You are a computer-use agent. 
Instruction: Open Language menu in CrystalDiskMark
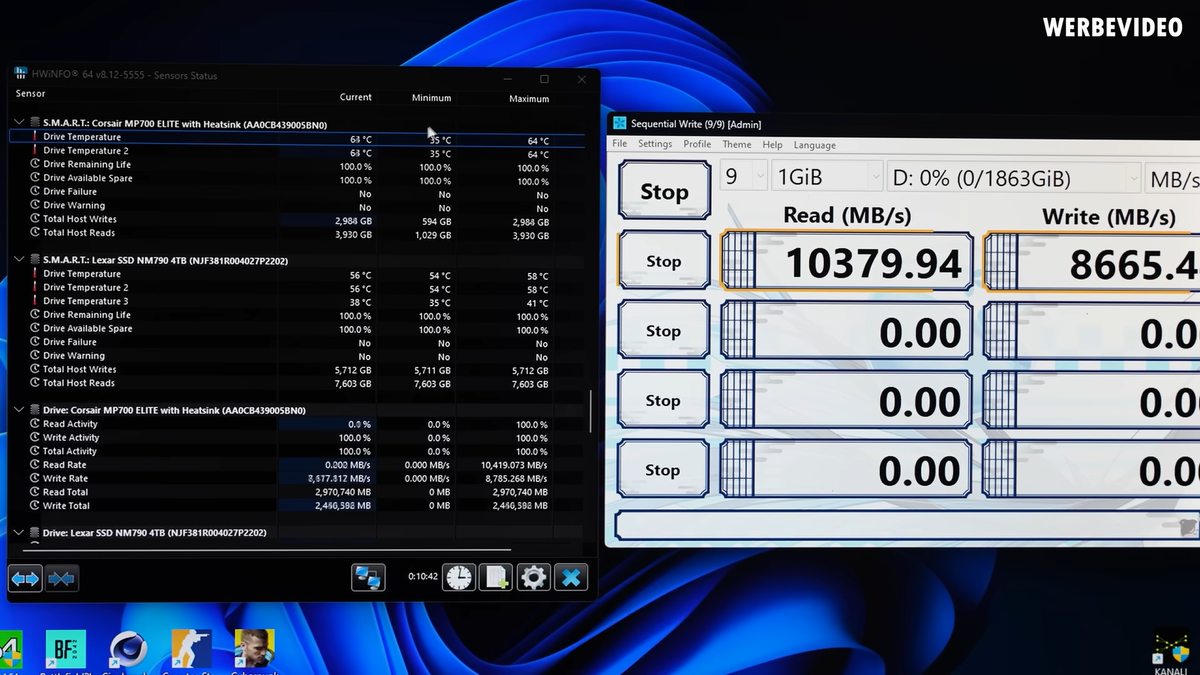click(x=814, y=145)
